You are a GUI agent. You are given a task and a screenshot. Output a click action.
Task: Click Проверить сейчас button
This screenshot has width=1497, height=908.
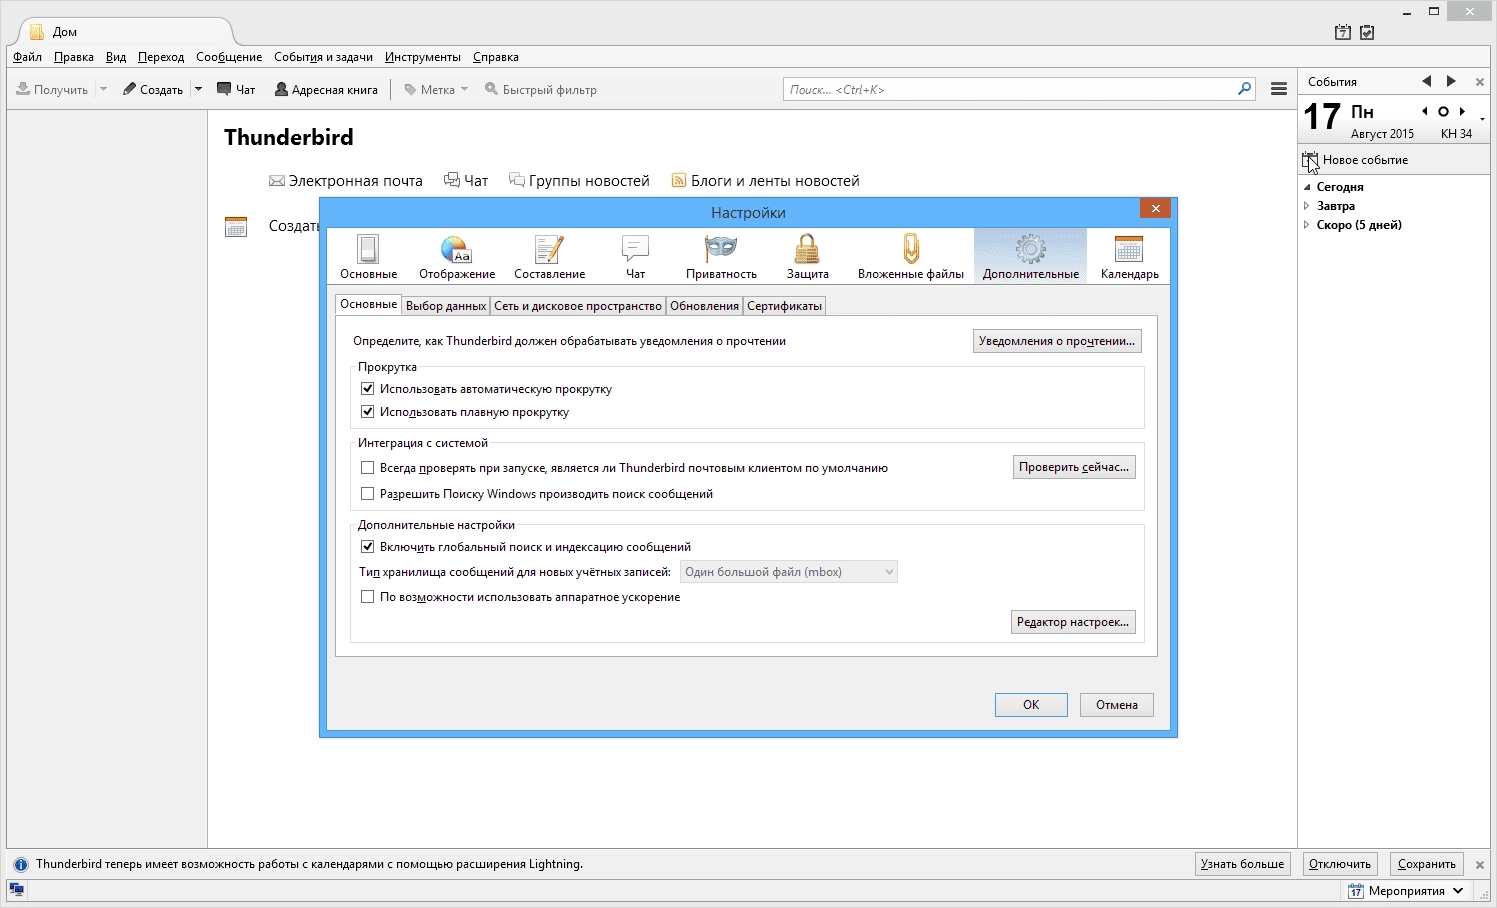click(1074, 467)
